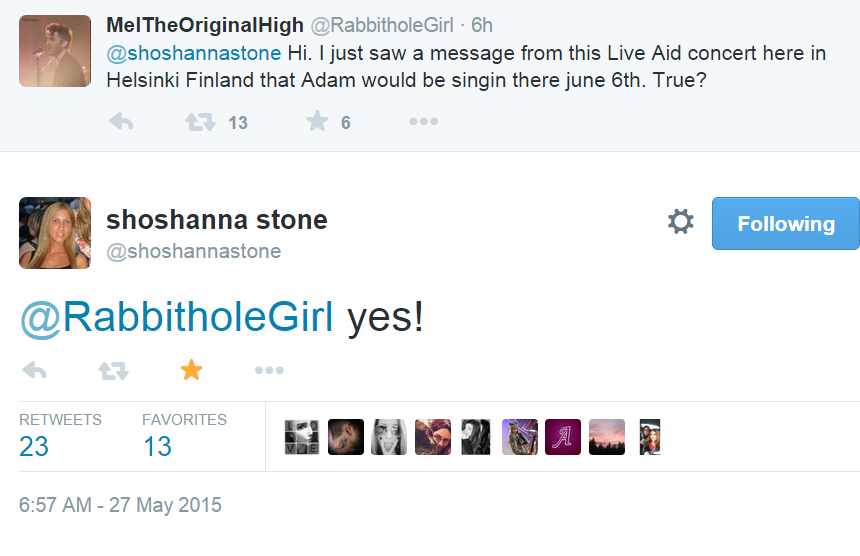
Task: Open the @RabbitholeGirl mention in reply
Action: 176,317
